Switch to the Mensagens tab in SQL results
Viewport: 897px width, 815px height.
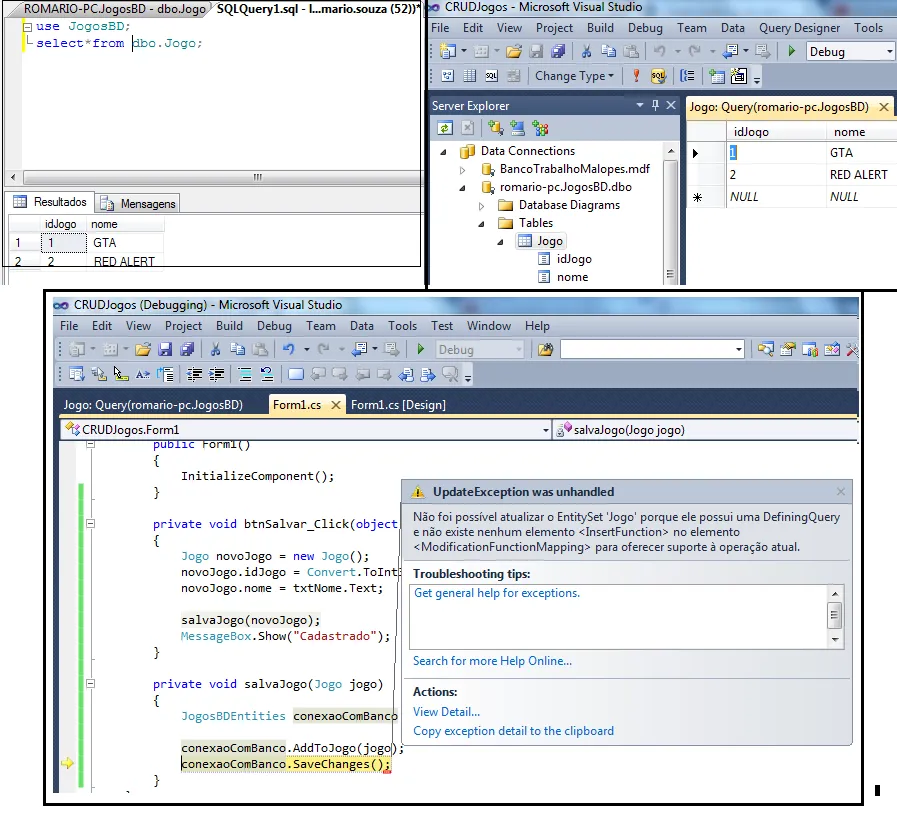[x=139, y=204]
